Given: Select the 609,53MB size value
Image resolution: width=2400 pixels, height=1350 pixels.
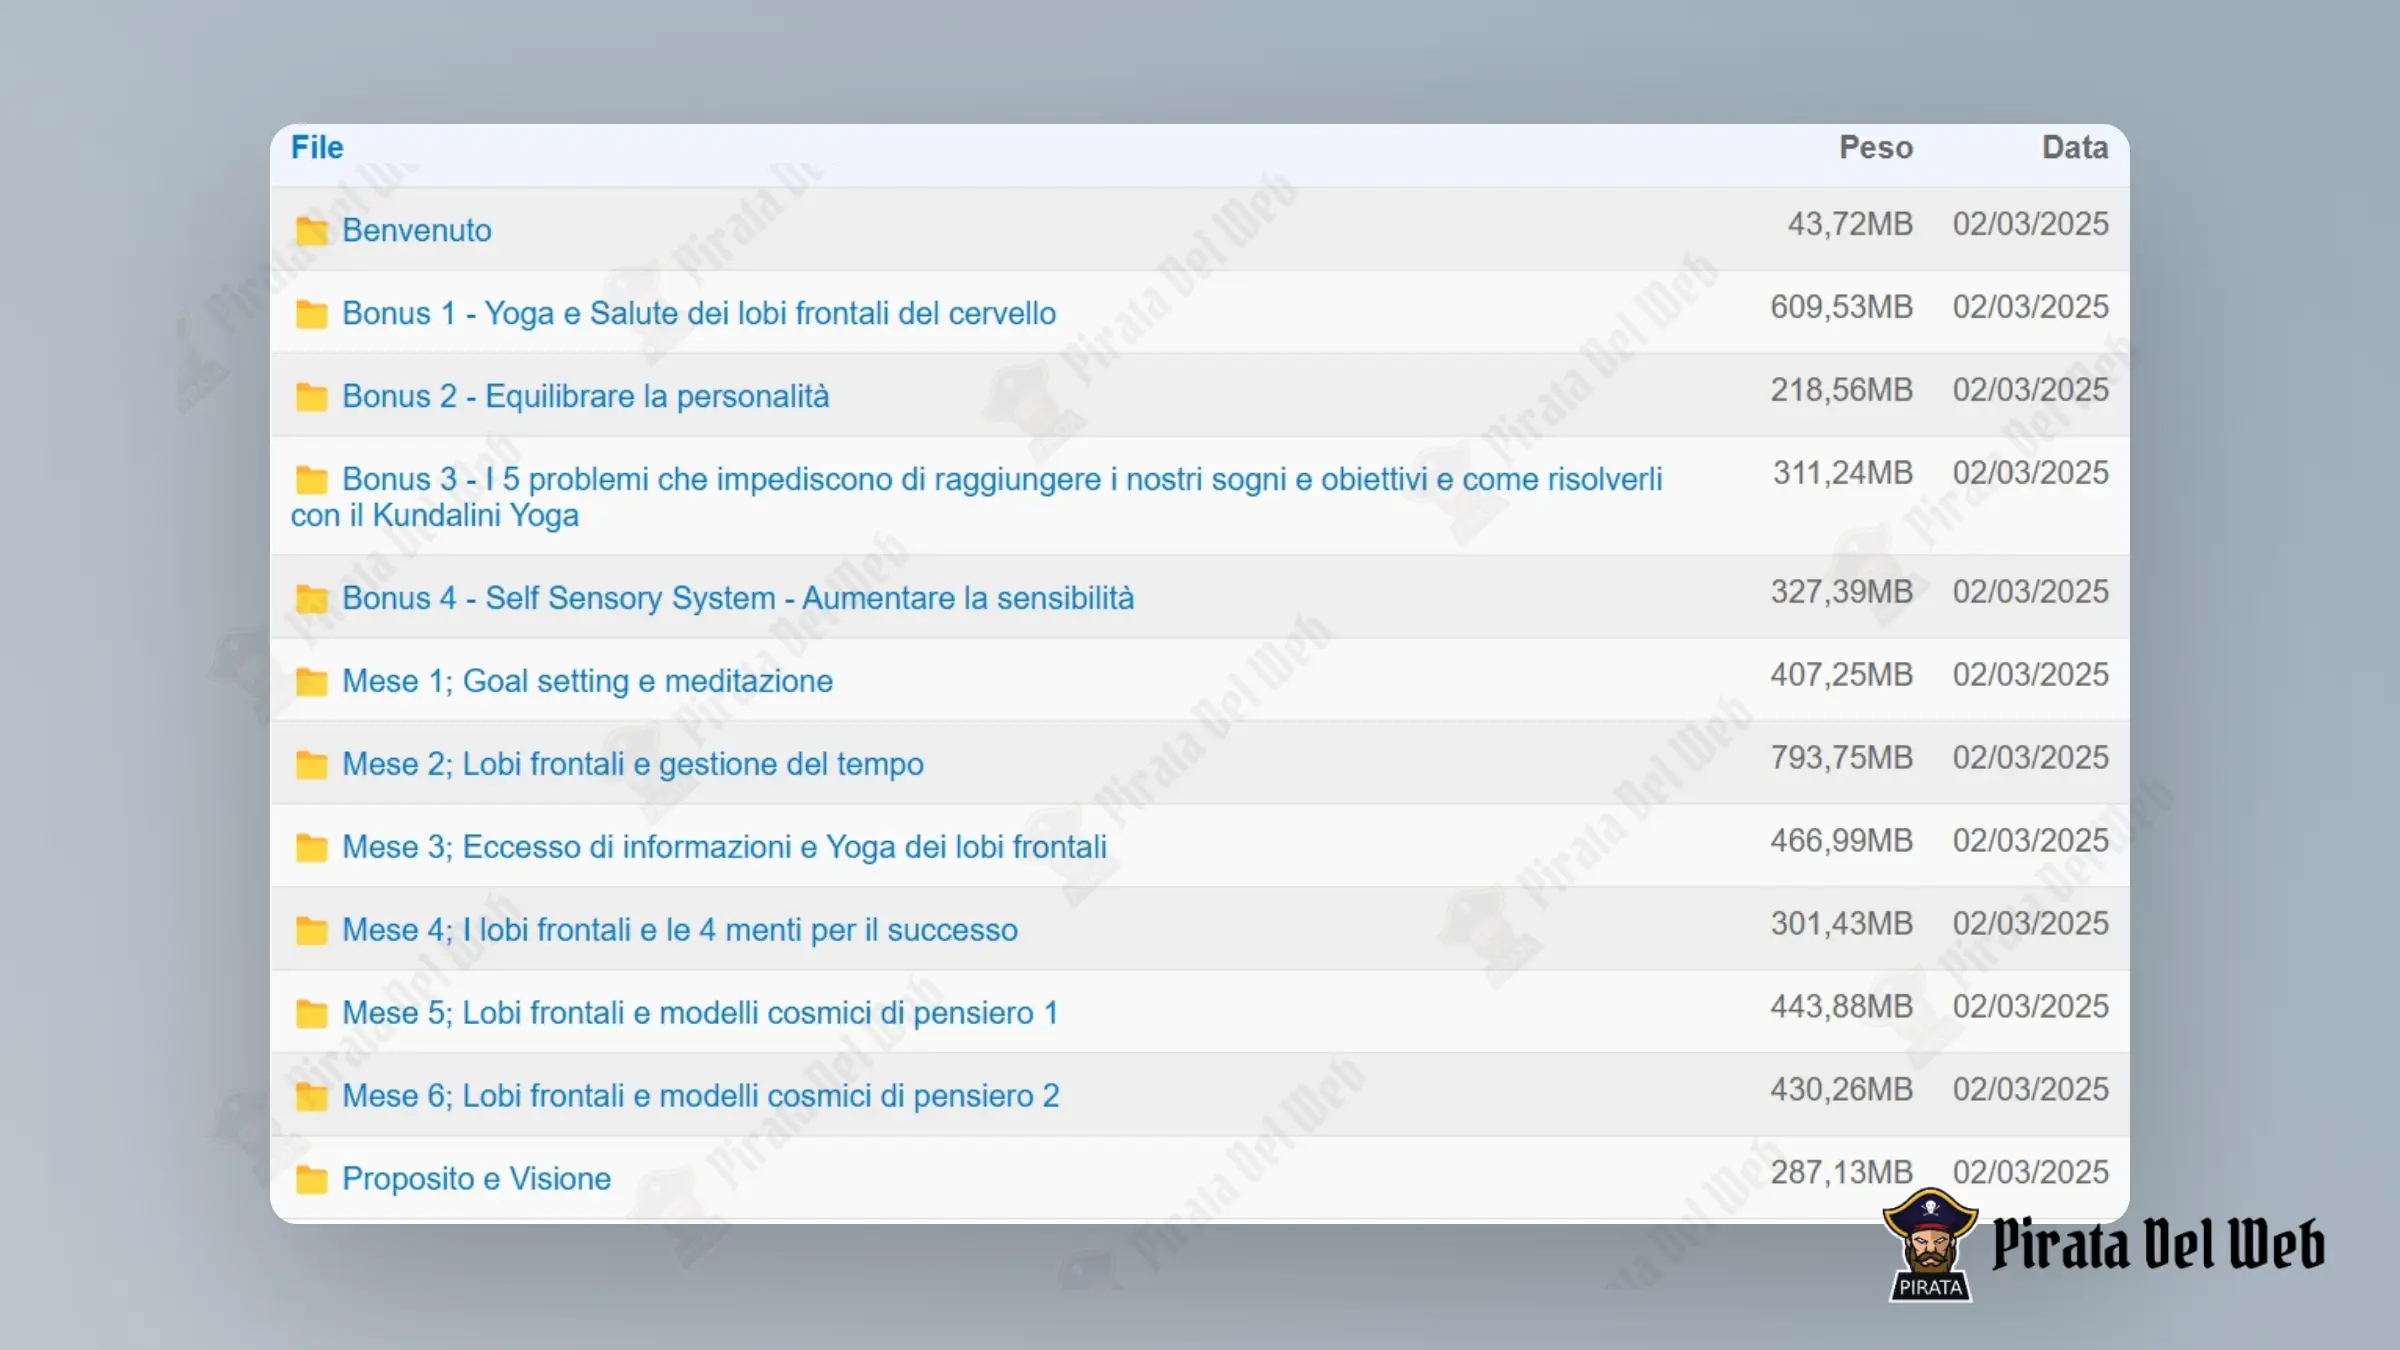Looking at the screenshot, I should pos(1842,307).
